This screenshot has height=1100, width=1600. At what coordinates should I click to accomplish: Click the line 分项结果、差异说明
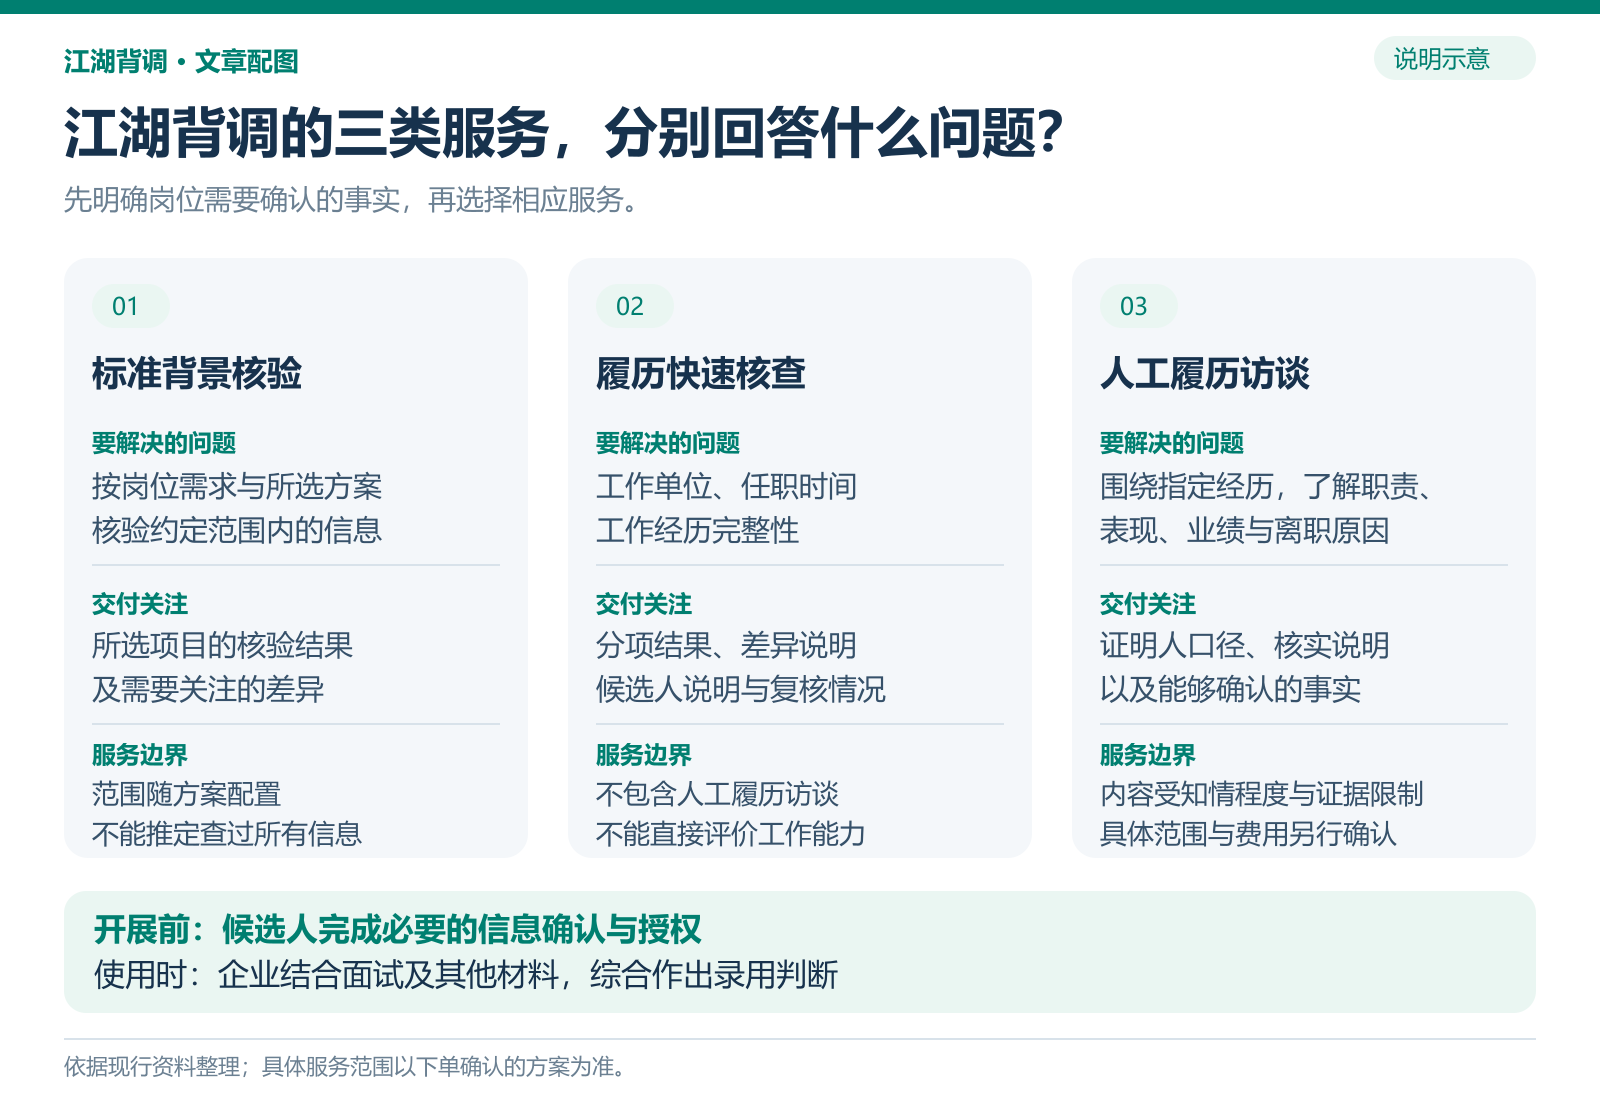pyautogui.click(x=727, y=646)
